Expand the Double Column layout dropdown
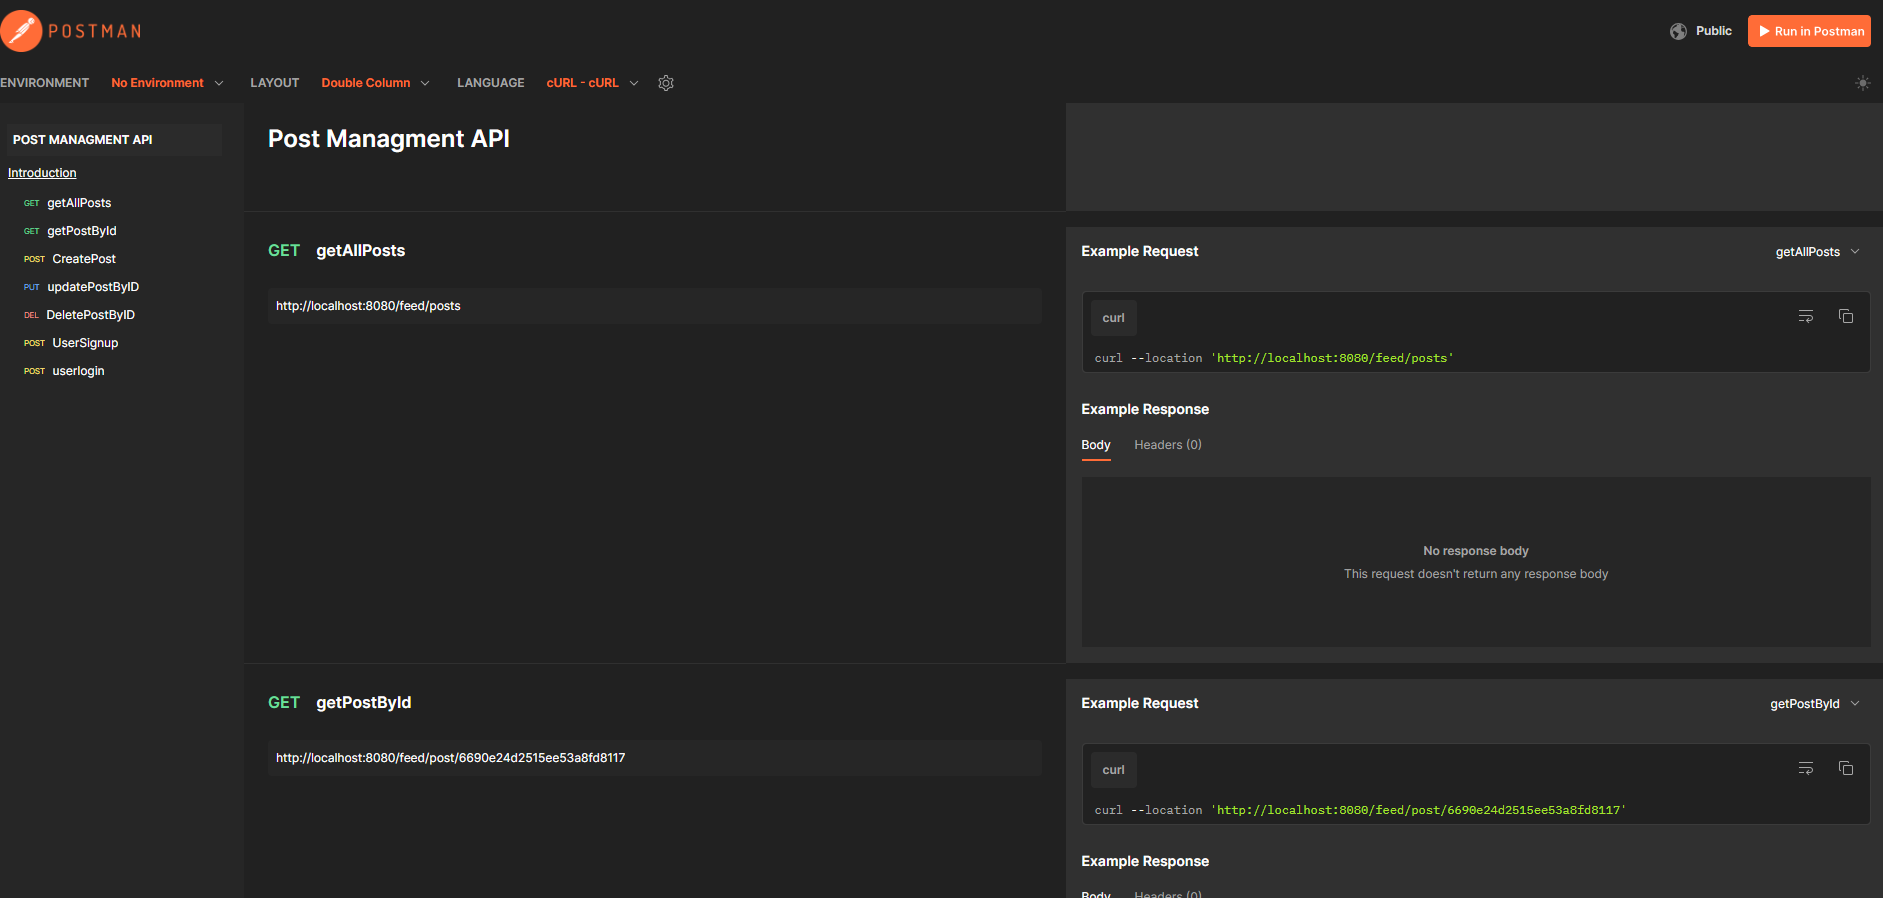This screenshot has height=898, width=1883. click(375, 83)
